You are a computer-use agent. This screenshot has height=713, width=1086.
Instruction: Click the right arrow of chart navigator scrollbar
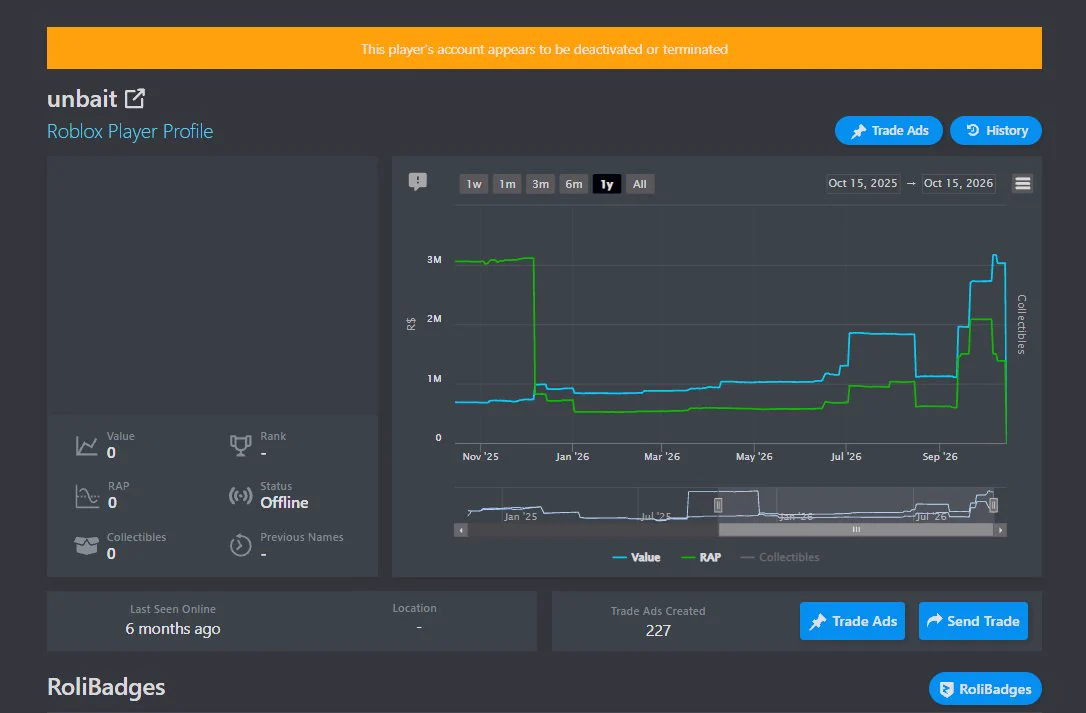pos(1000,530)
